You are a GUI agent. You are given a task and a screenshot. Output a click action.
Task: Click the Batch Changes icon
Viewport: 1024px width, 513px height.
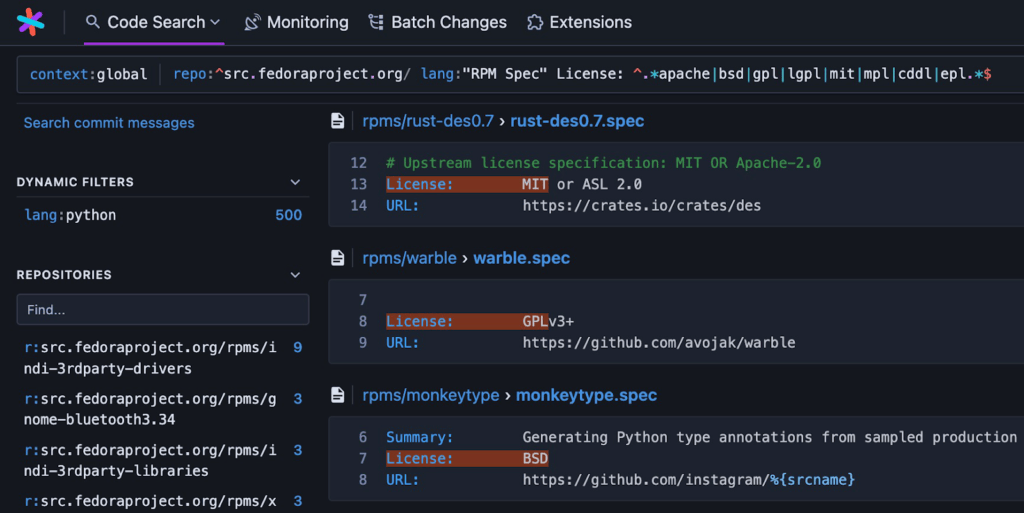[376, 22]
